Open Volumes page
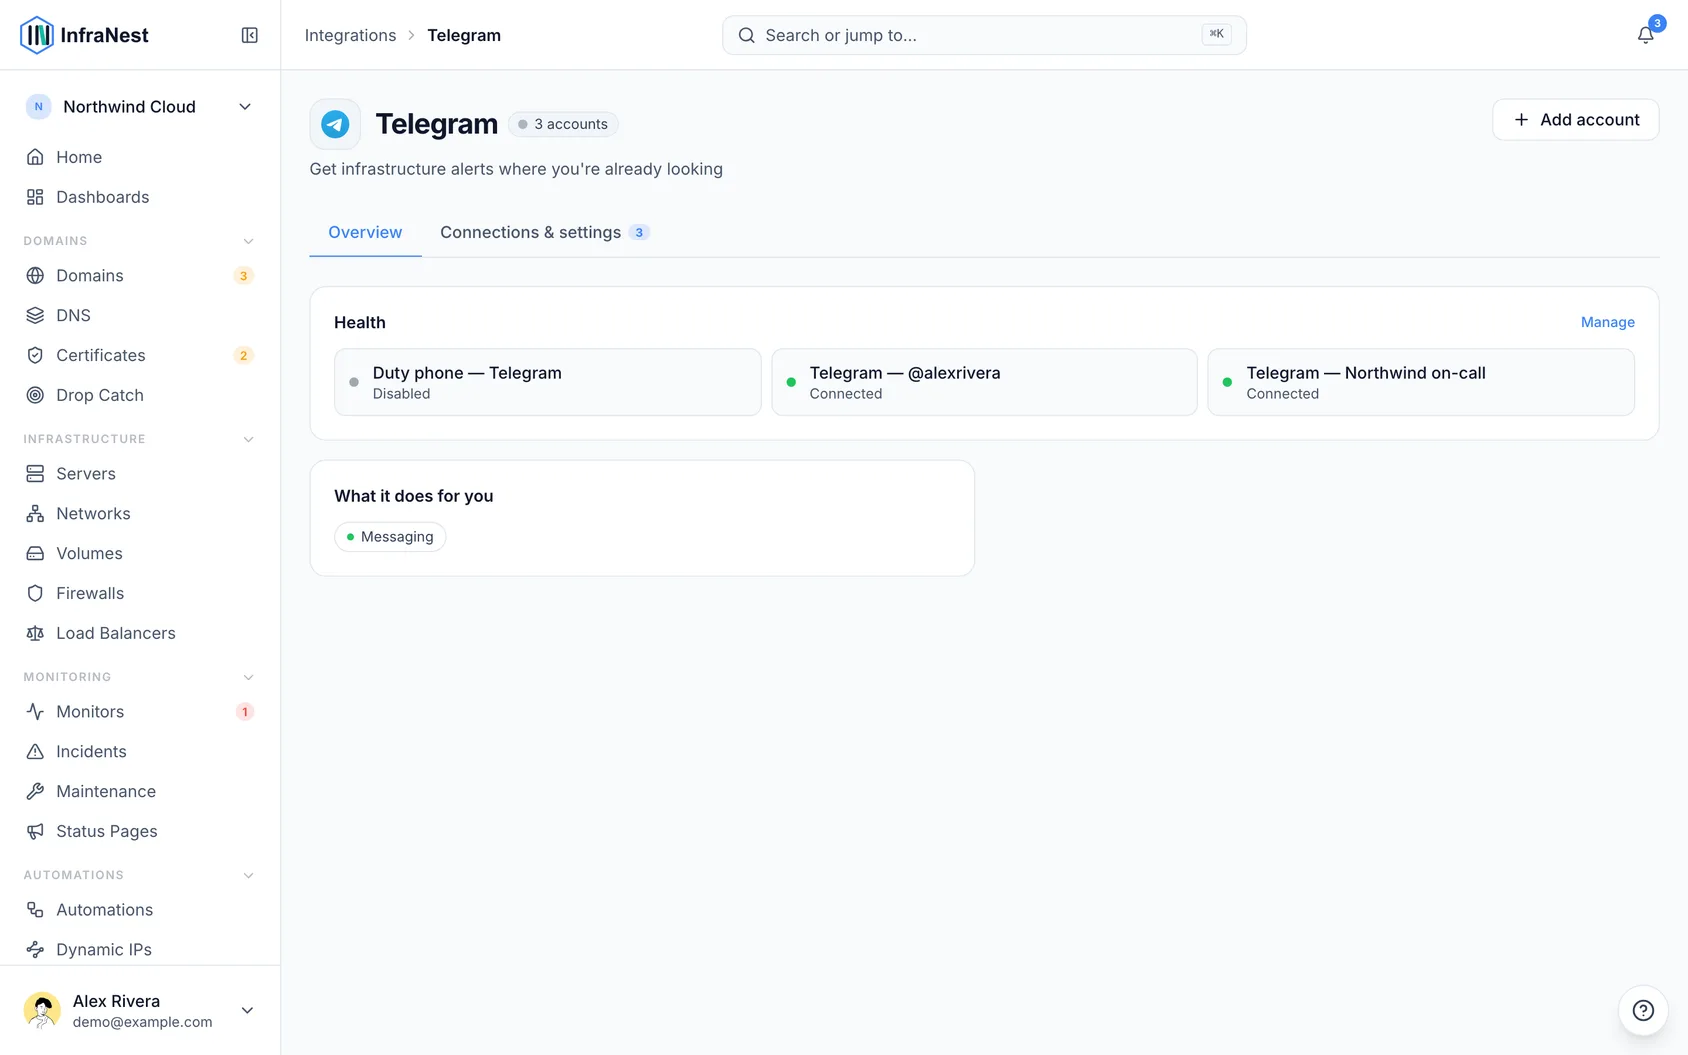Screen dimensions: 1688x1055 [140, 553]
